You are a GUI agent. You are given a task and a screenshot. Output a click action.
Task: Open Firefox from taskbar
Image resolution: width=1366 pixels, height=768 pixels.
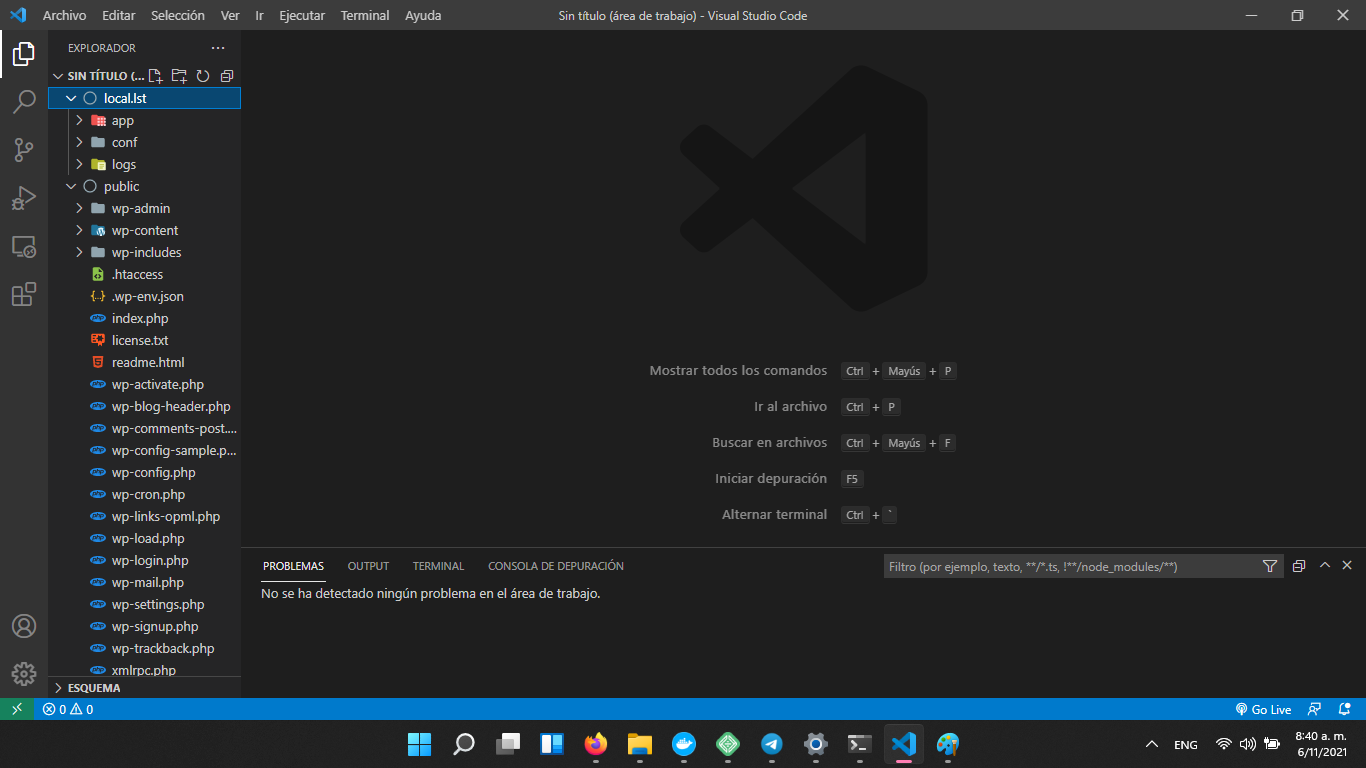coord(596,744)
